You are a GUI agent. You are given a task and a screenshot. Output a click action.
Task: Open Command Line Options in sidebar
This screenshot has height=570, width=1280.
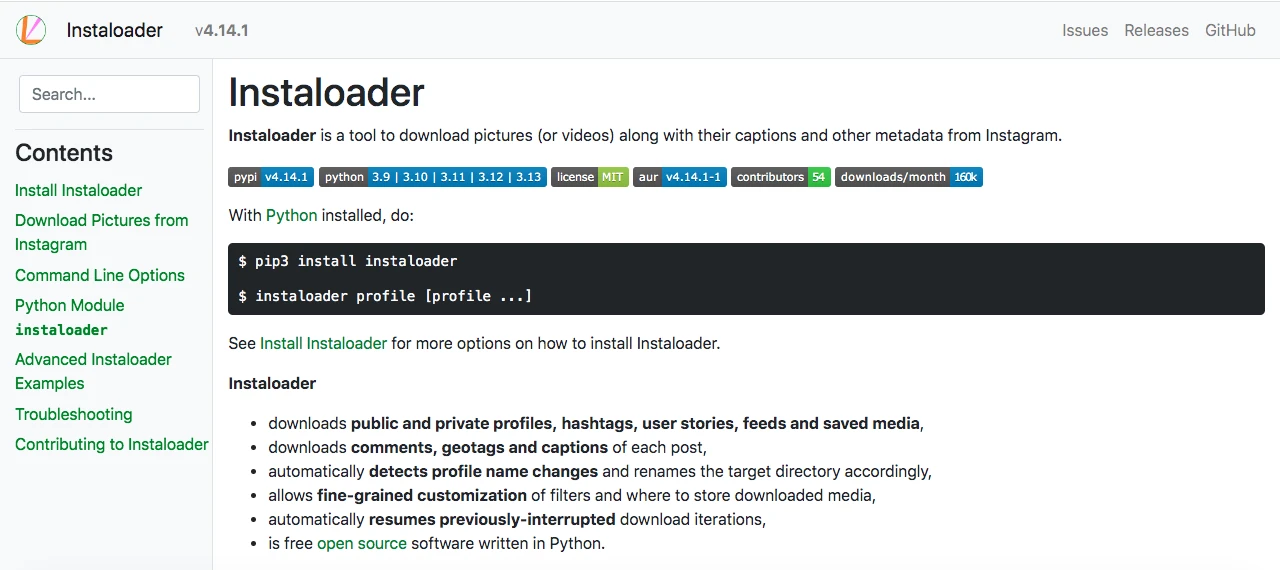[x=100, y=275]
